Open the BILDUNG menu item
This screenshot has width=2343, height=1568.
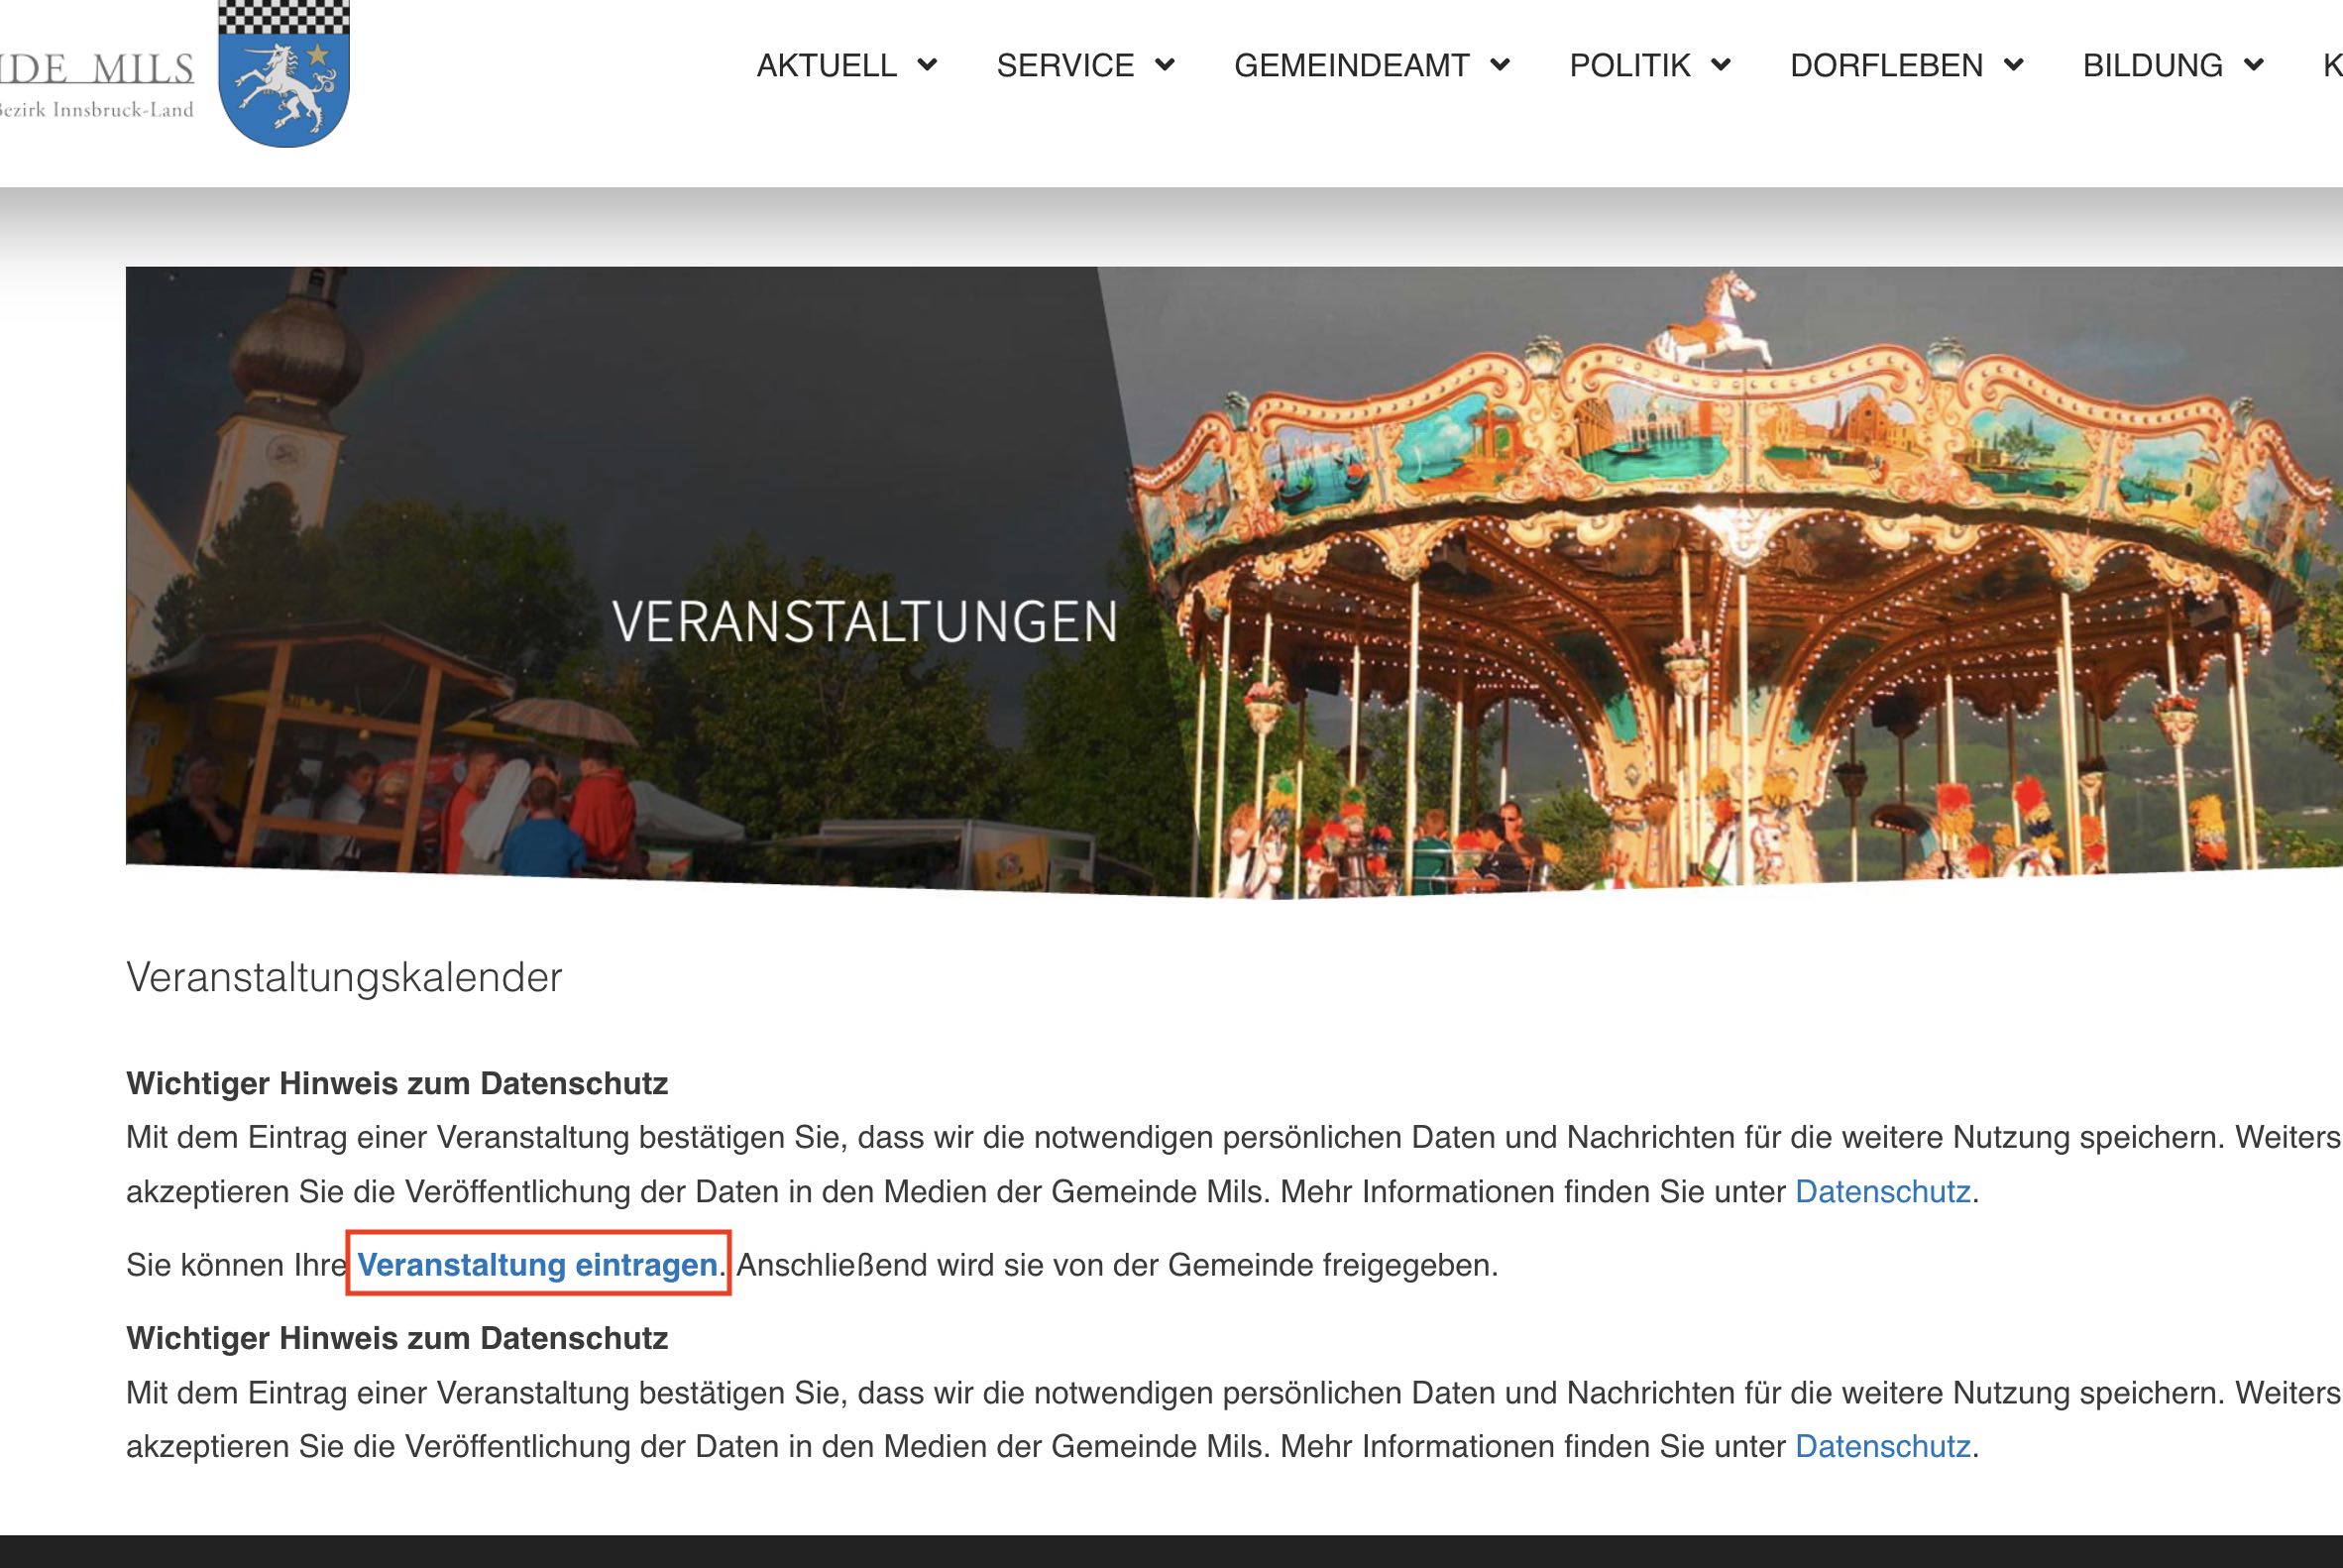pyautogui.click(x=2153, y=65)
